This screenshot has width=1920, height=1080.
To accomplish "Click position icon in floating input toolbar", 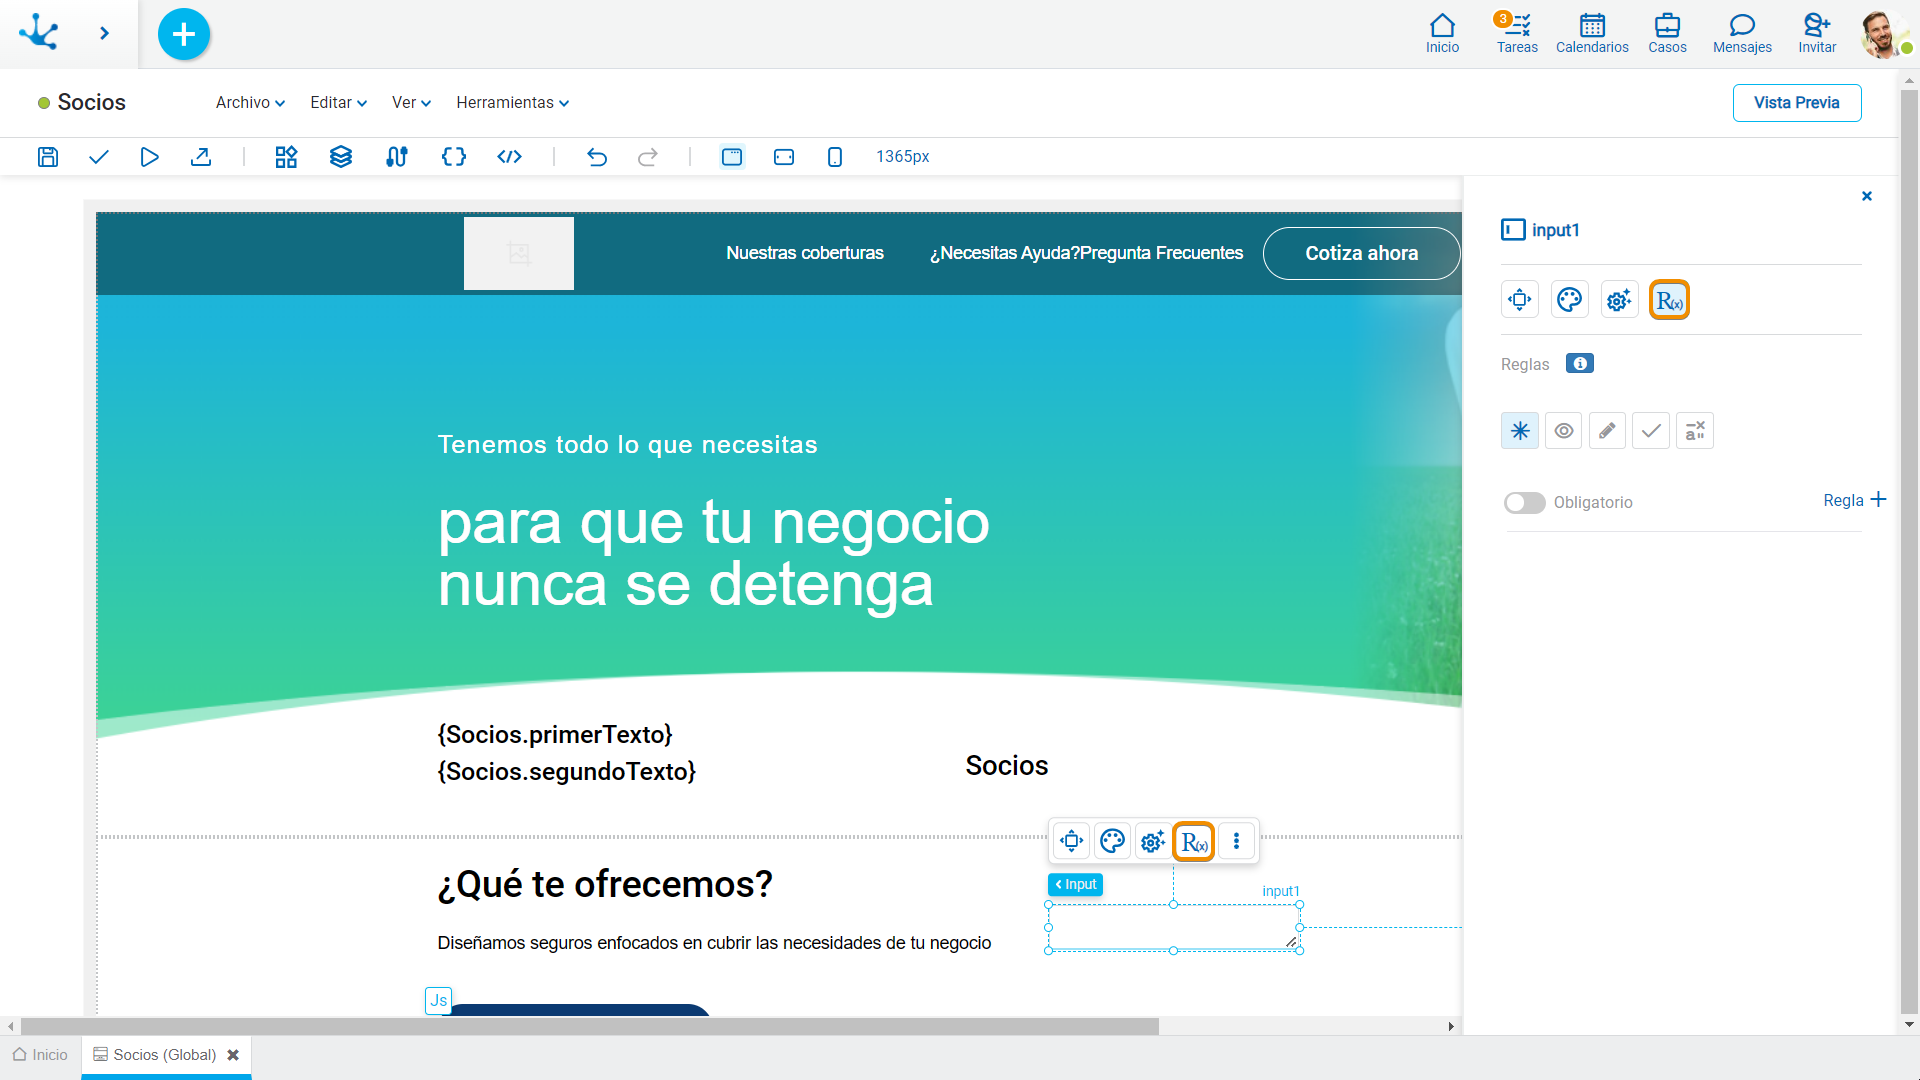I will pyautogui.click(x=1072, y=842).
